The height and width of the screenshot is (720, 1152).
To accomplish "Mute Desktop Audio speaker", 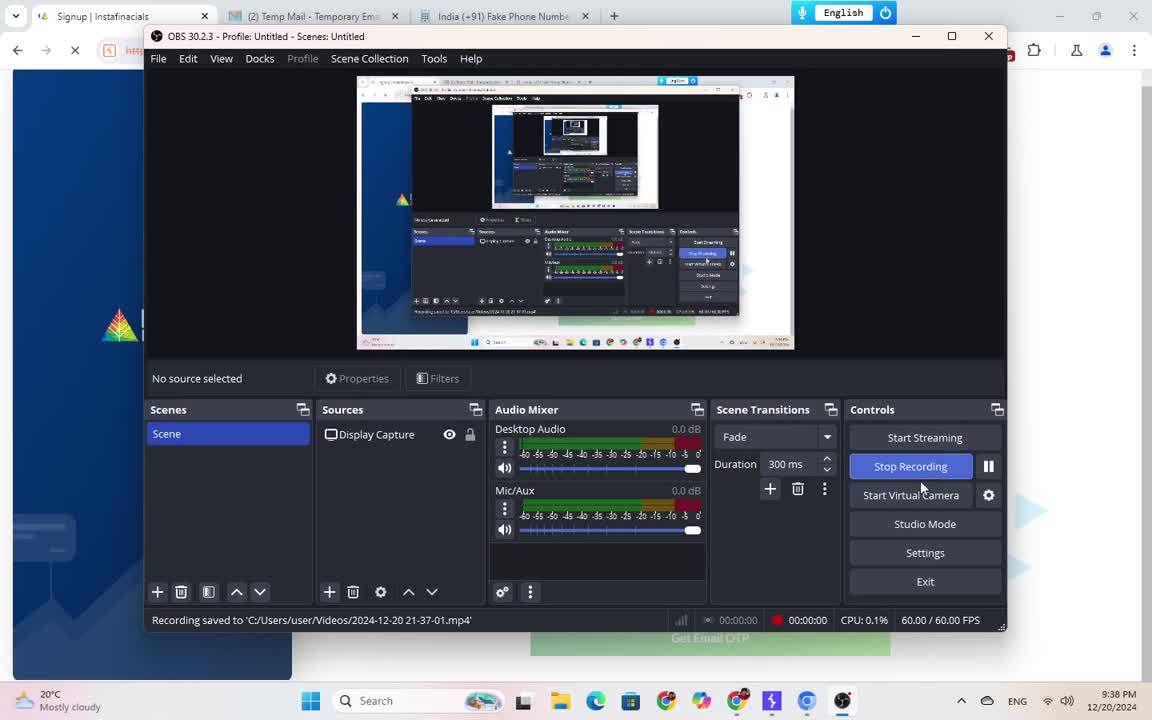I will (505, 468).
